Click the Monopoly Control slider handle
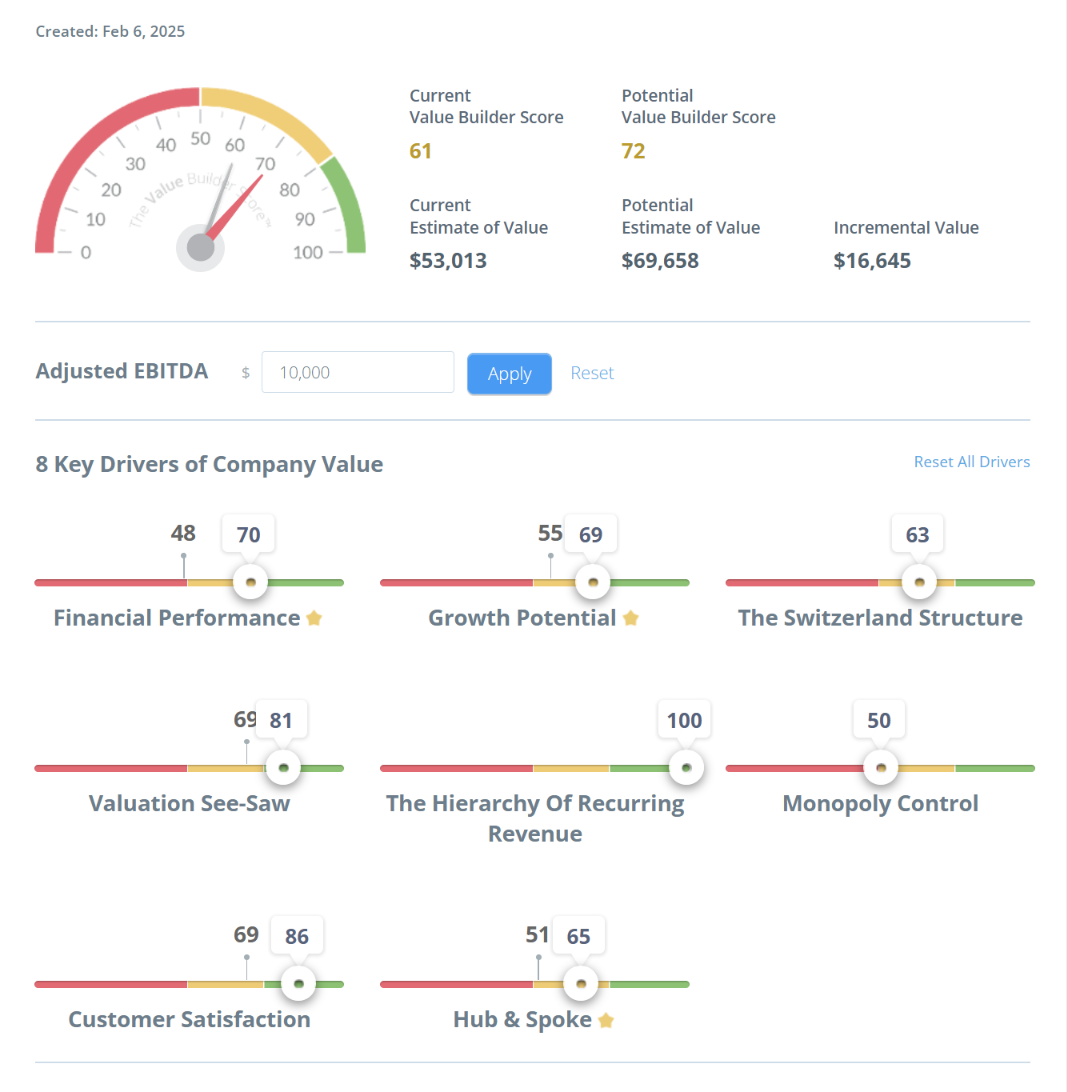This screenshot has height=1092, width=1067. pos(880,767)
